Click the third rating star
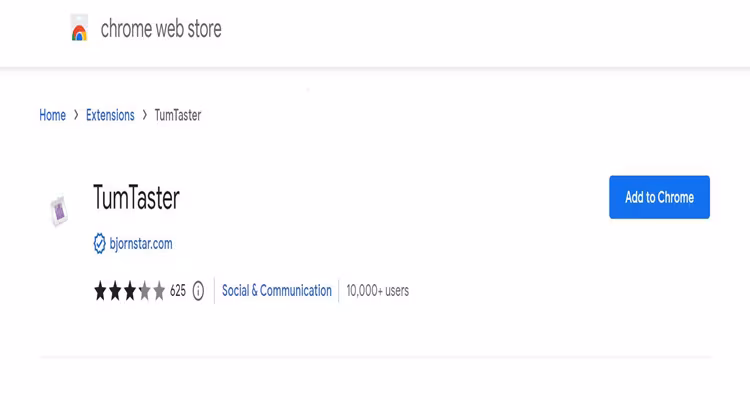750x400 pixels. tap(129, 291)
